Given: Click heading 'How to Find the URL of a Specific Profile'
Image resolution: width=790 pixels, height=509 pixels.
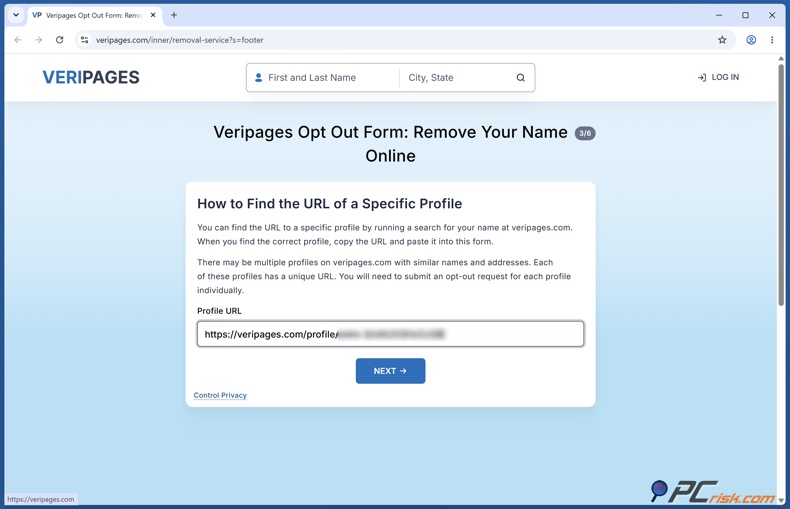Looking at the screenshot, I should click(x=330, y=204).
